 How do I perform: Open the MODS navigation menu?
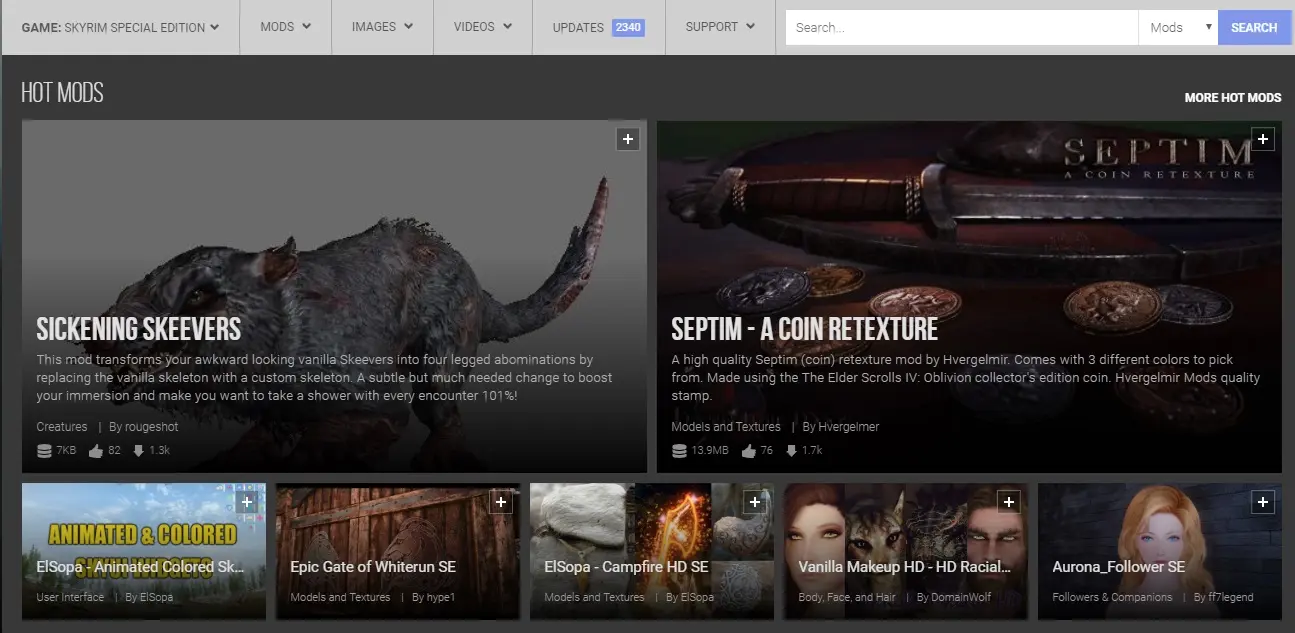coord(286,27)
